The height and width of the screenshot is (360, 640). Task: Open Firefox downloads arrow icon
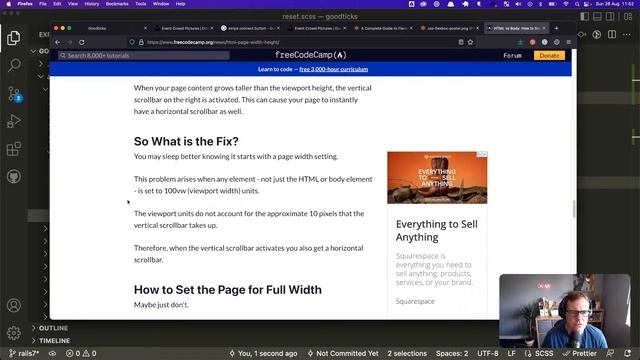[520, 42]
